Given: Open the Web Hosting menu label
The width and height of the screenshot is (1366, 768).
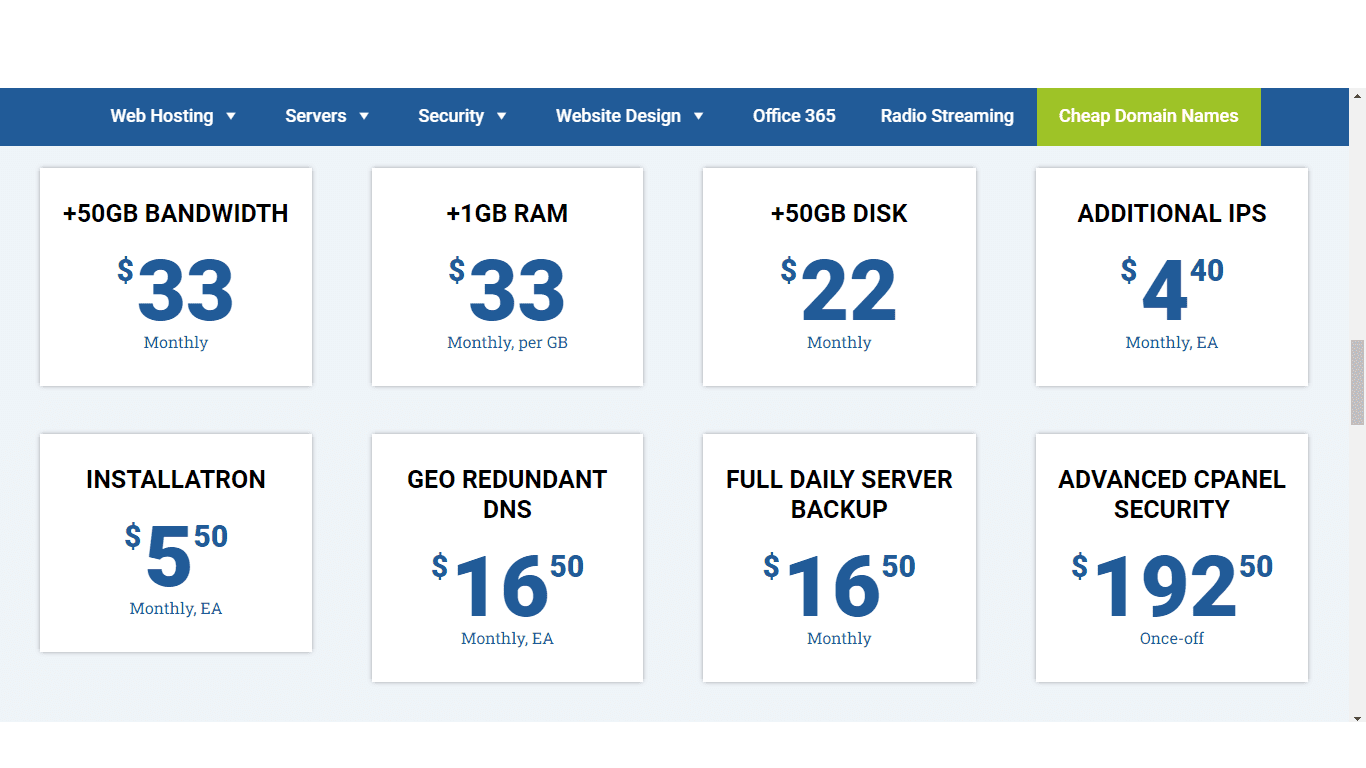Looking at the screenshot, I should pos(161,116).
